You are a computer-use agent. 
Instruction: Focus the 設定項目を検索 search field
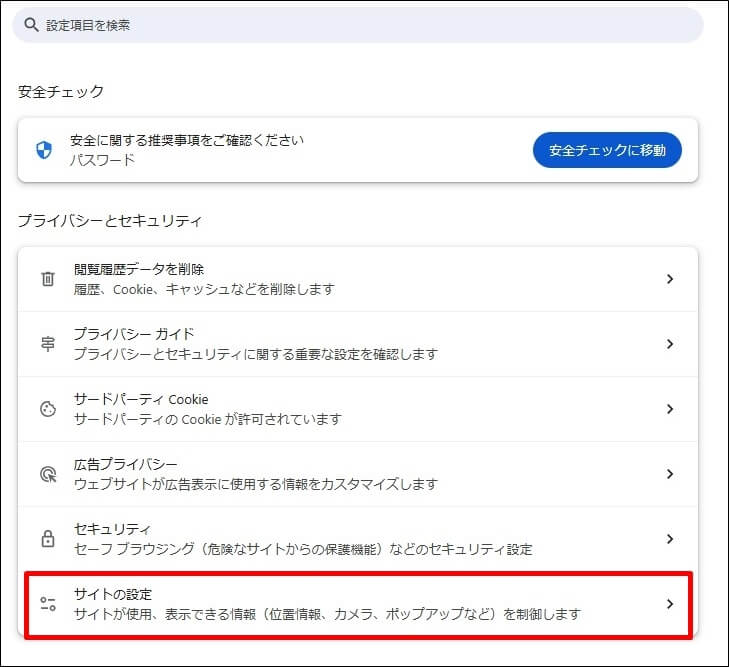click(360, 25)
